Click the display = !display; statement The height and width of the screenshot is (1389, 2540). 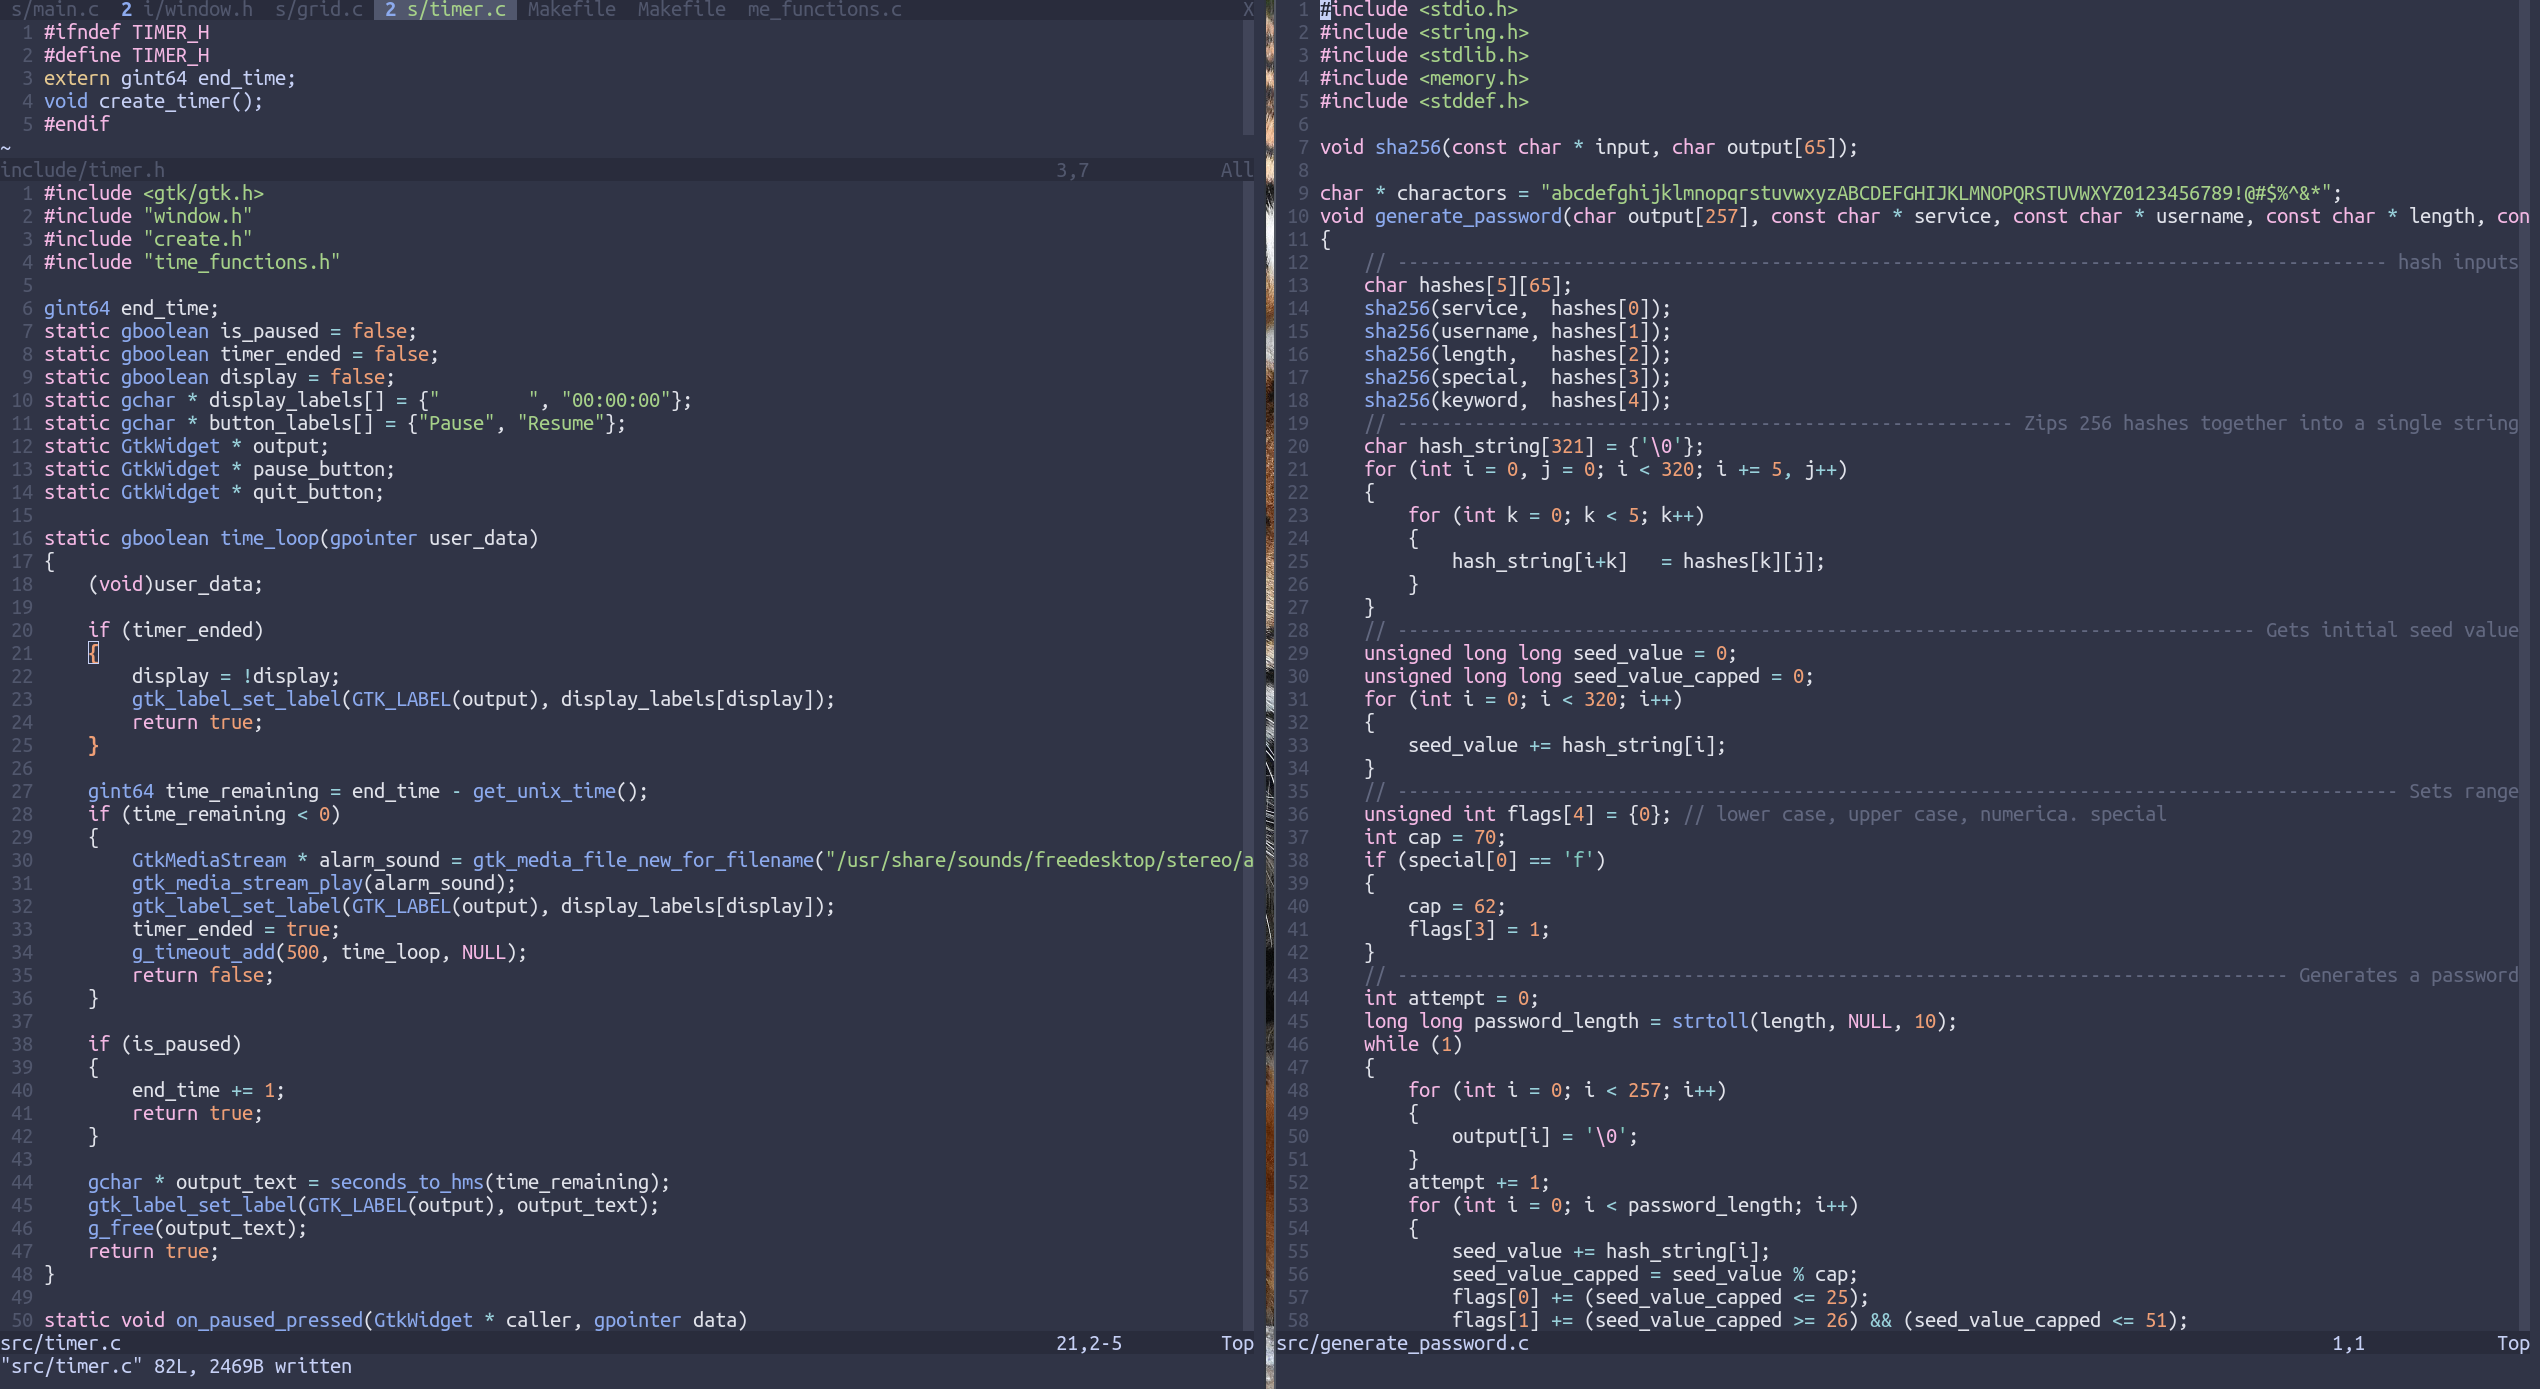236,676
